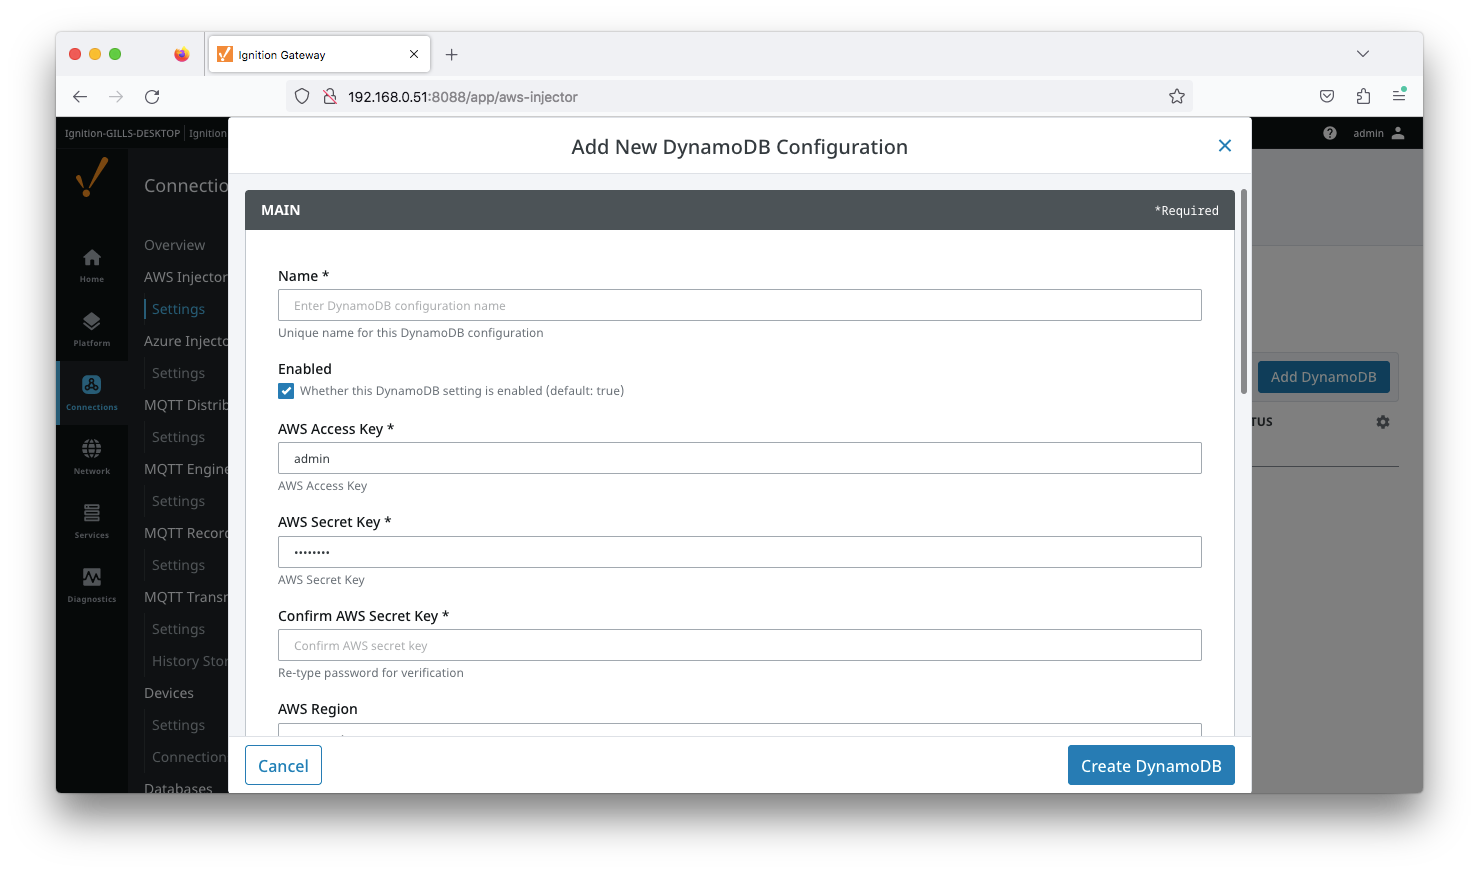
Task: Cancel the DynamoDB configuration dialog
Action: tap(283, 766)
